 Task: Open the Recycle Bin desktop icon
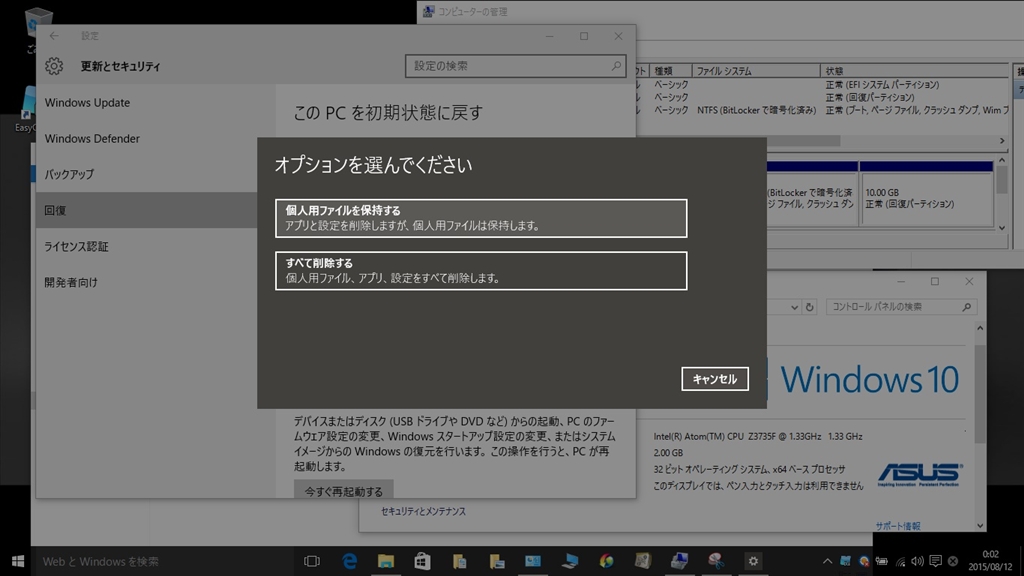tap(38, 22)
